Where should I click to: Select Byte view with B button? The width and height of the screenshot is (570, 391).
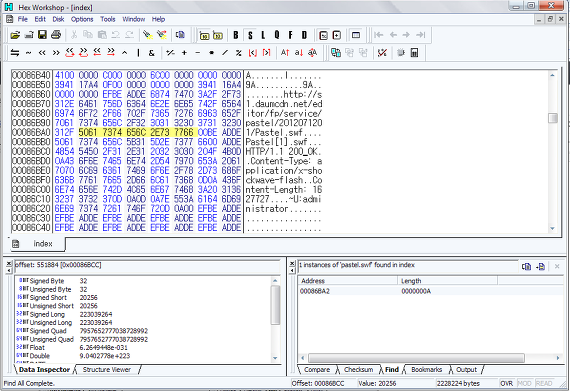click(x=236, y=35)
